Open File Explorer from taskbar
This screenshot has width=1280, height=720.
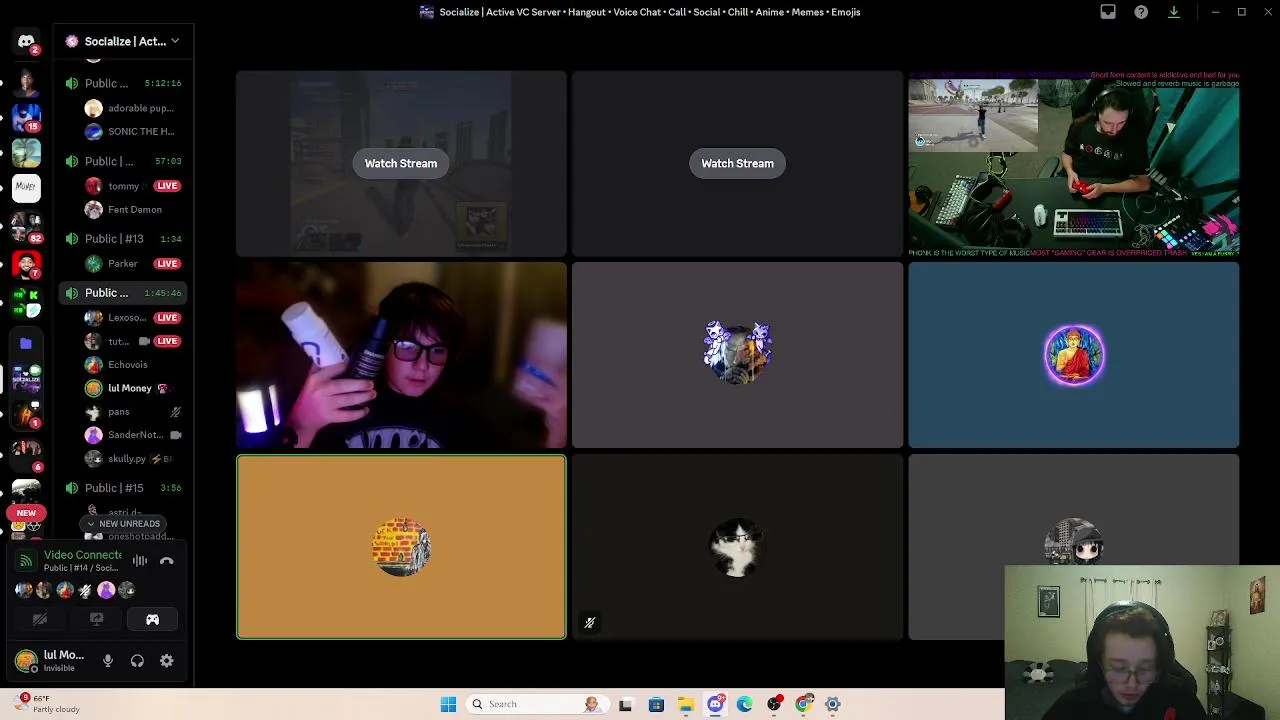(x=686, y=704)
